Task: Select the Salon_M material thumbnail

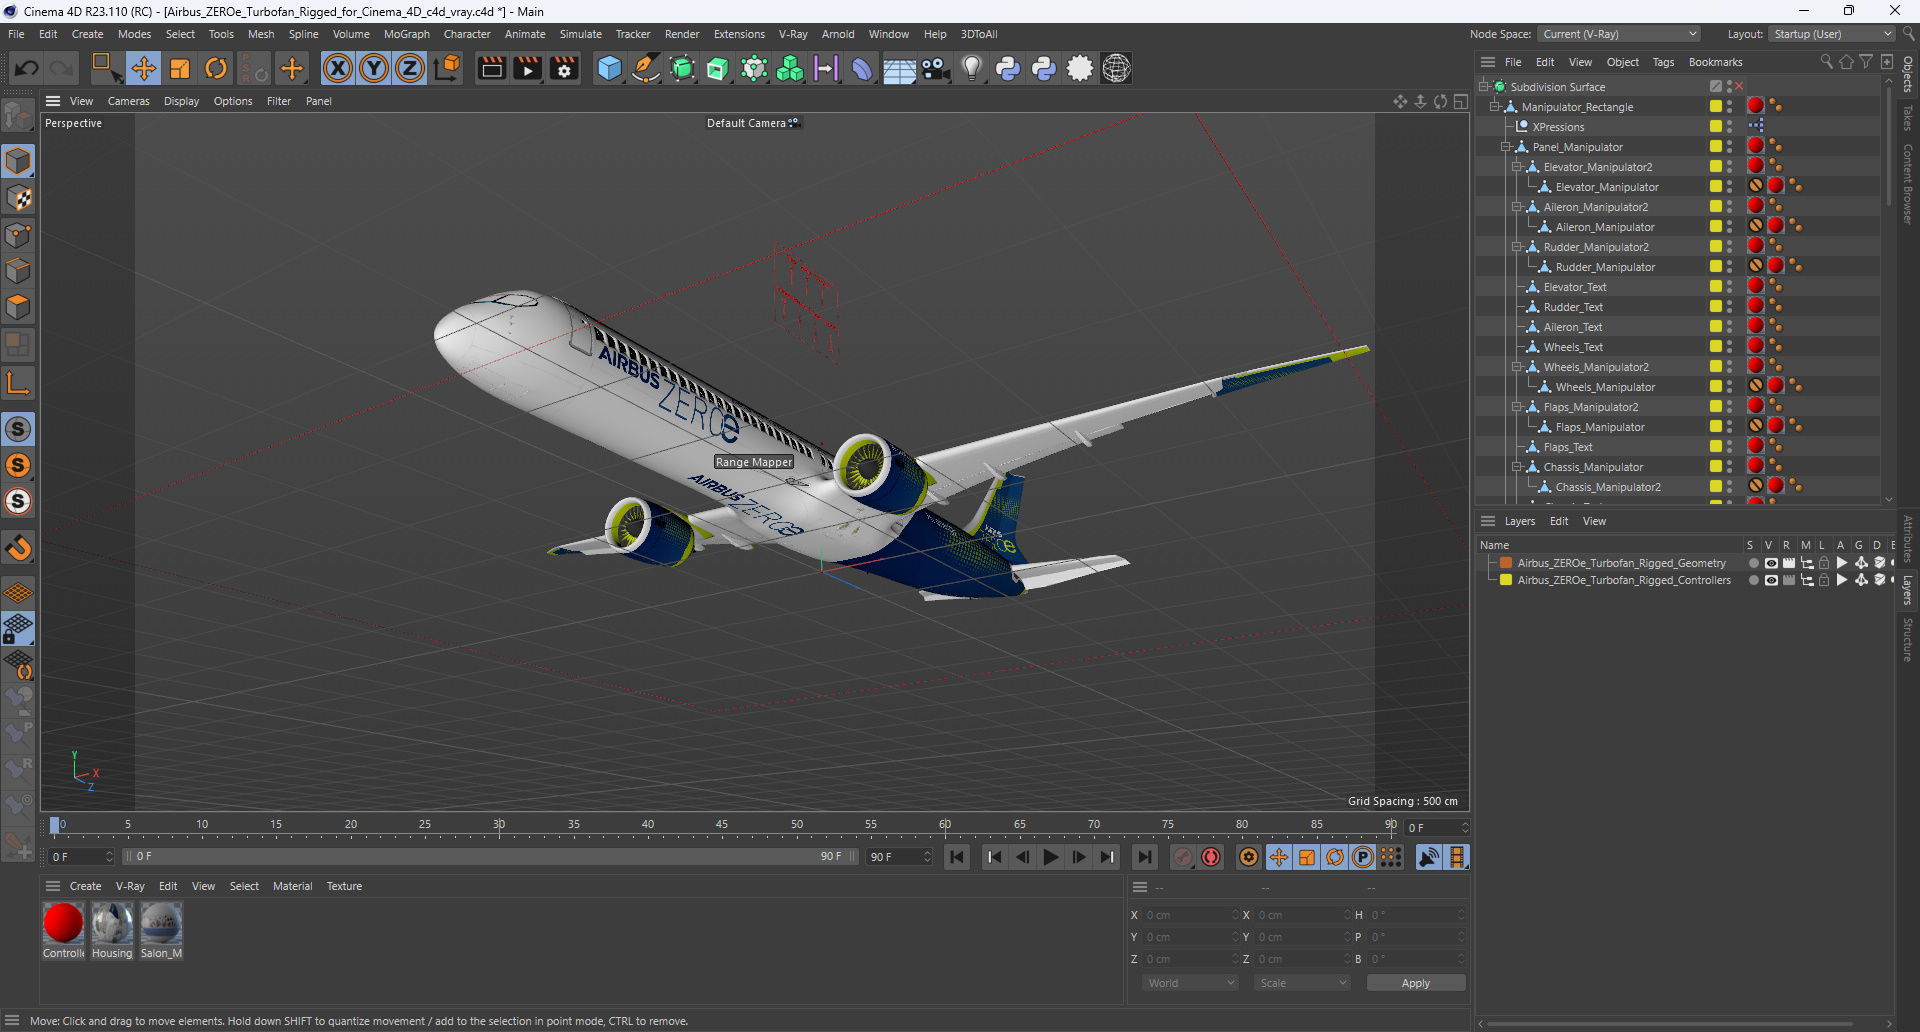Action: pyautogui.click(x=161, y=923)
